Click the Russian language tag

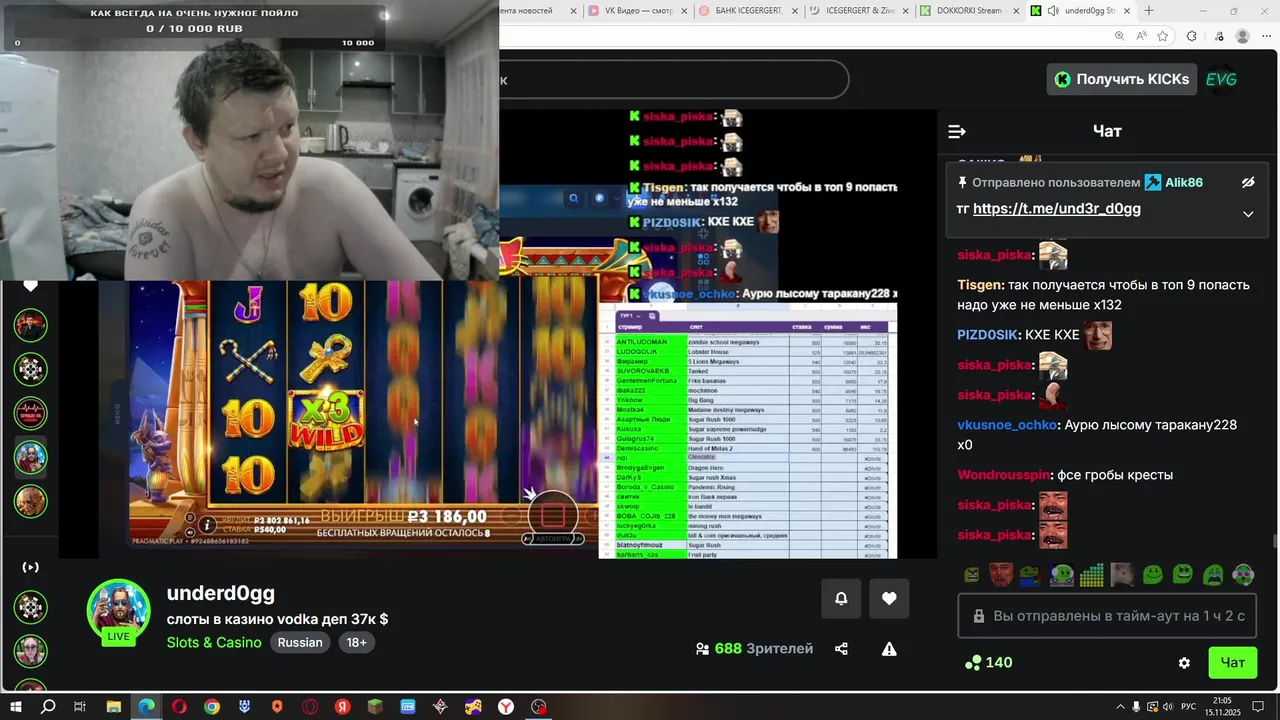pyautogui.click(x=300, y=642)
